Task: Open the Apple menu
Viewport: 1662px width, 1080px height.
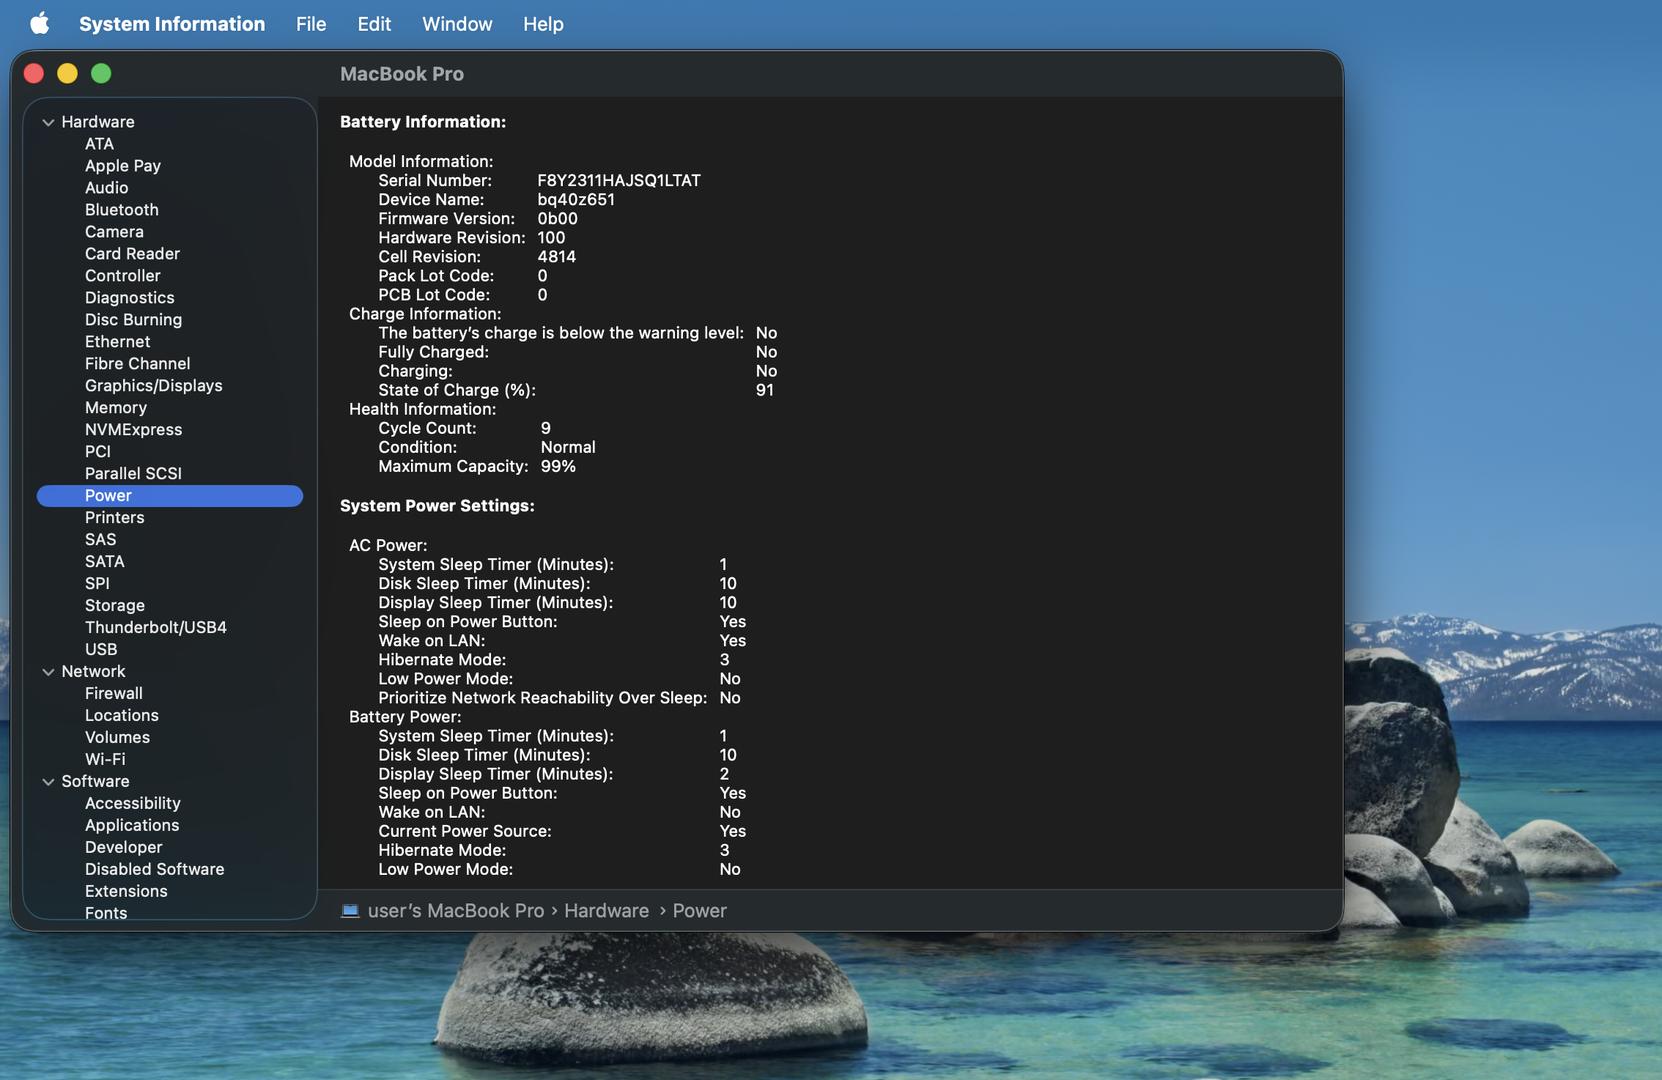Action: 39,23
